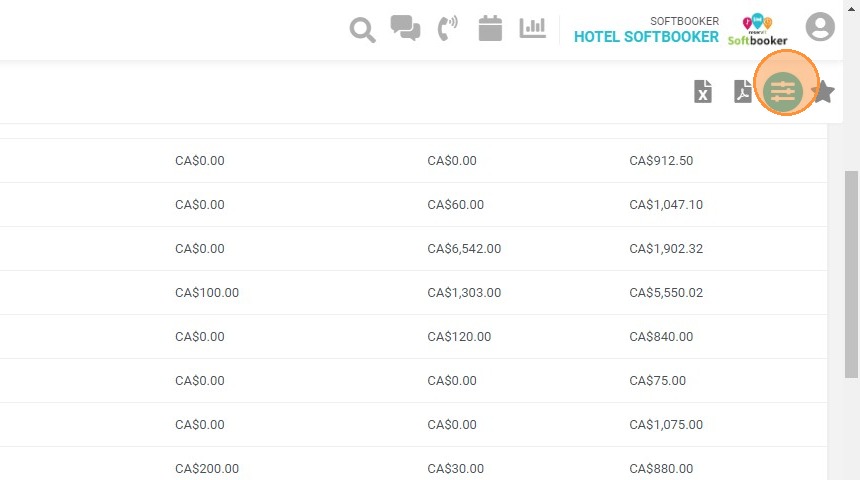Image resolution: width=860 pixels, height=480 pixels.
Task: Select the CA$5,550.02 cell
Action: pos(666,292)
